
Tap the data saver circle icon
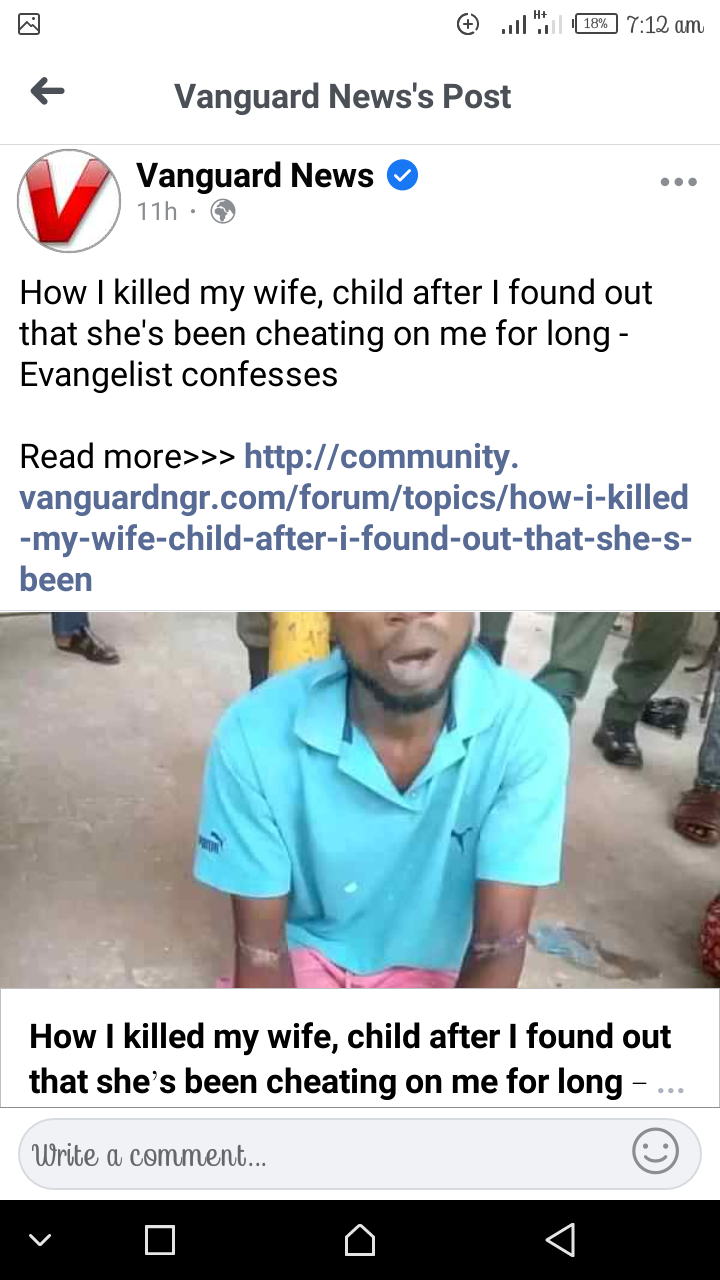[x=468, y=24]
